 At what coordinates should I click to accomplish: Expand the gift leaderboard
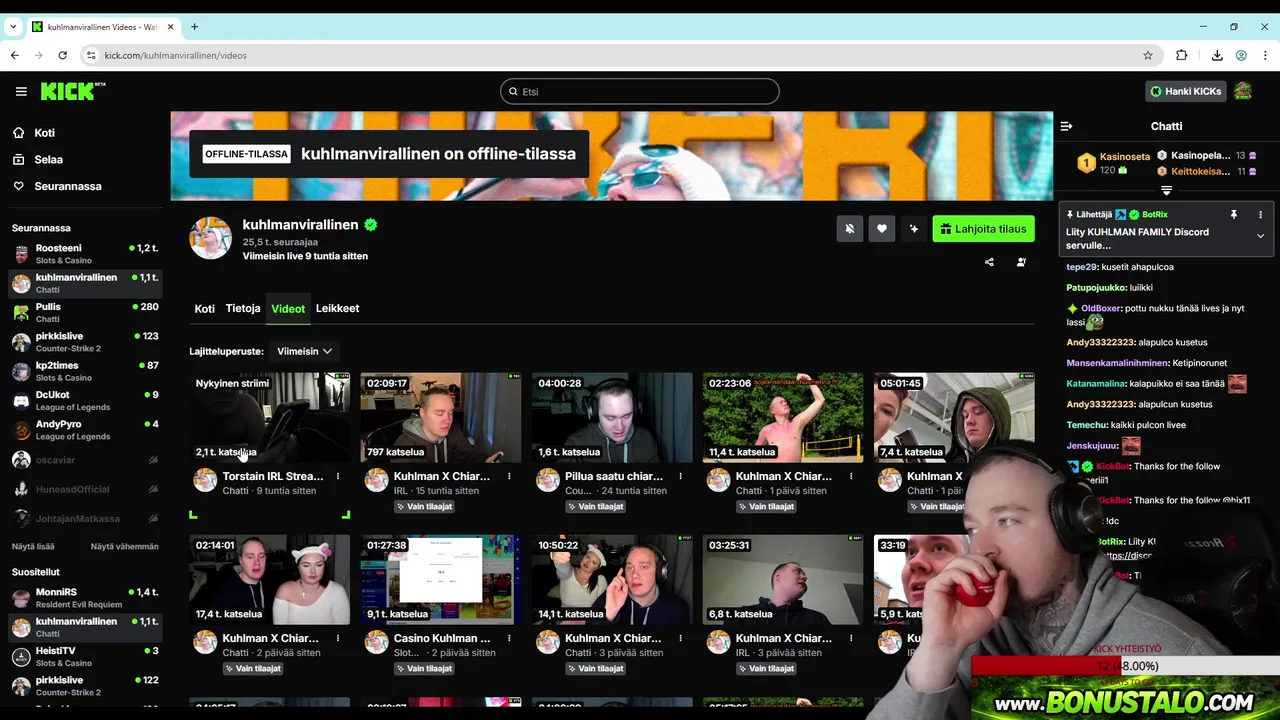pos(1166,190)
